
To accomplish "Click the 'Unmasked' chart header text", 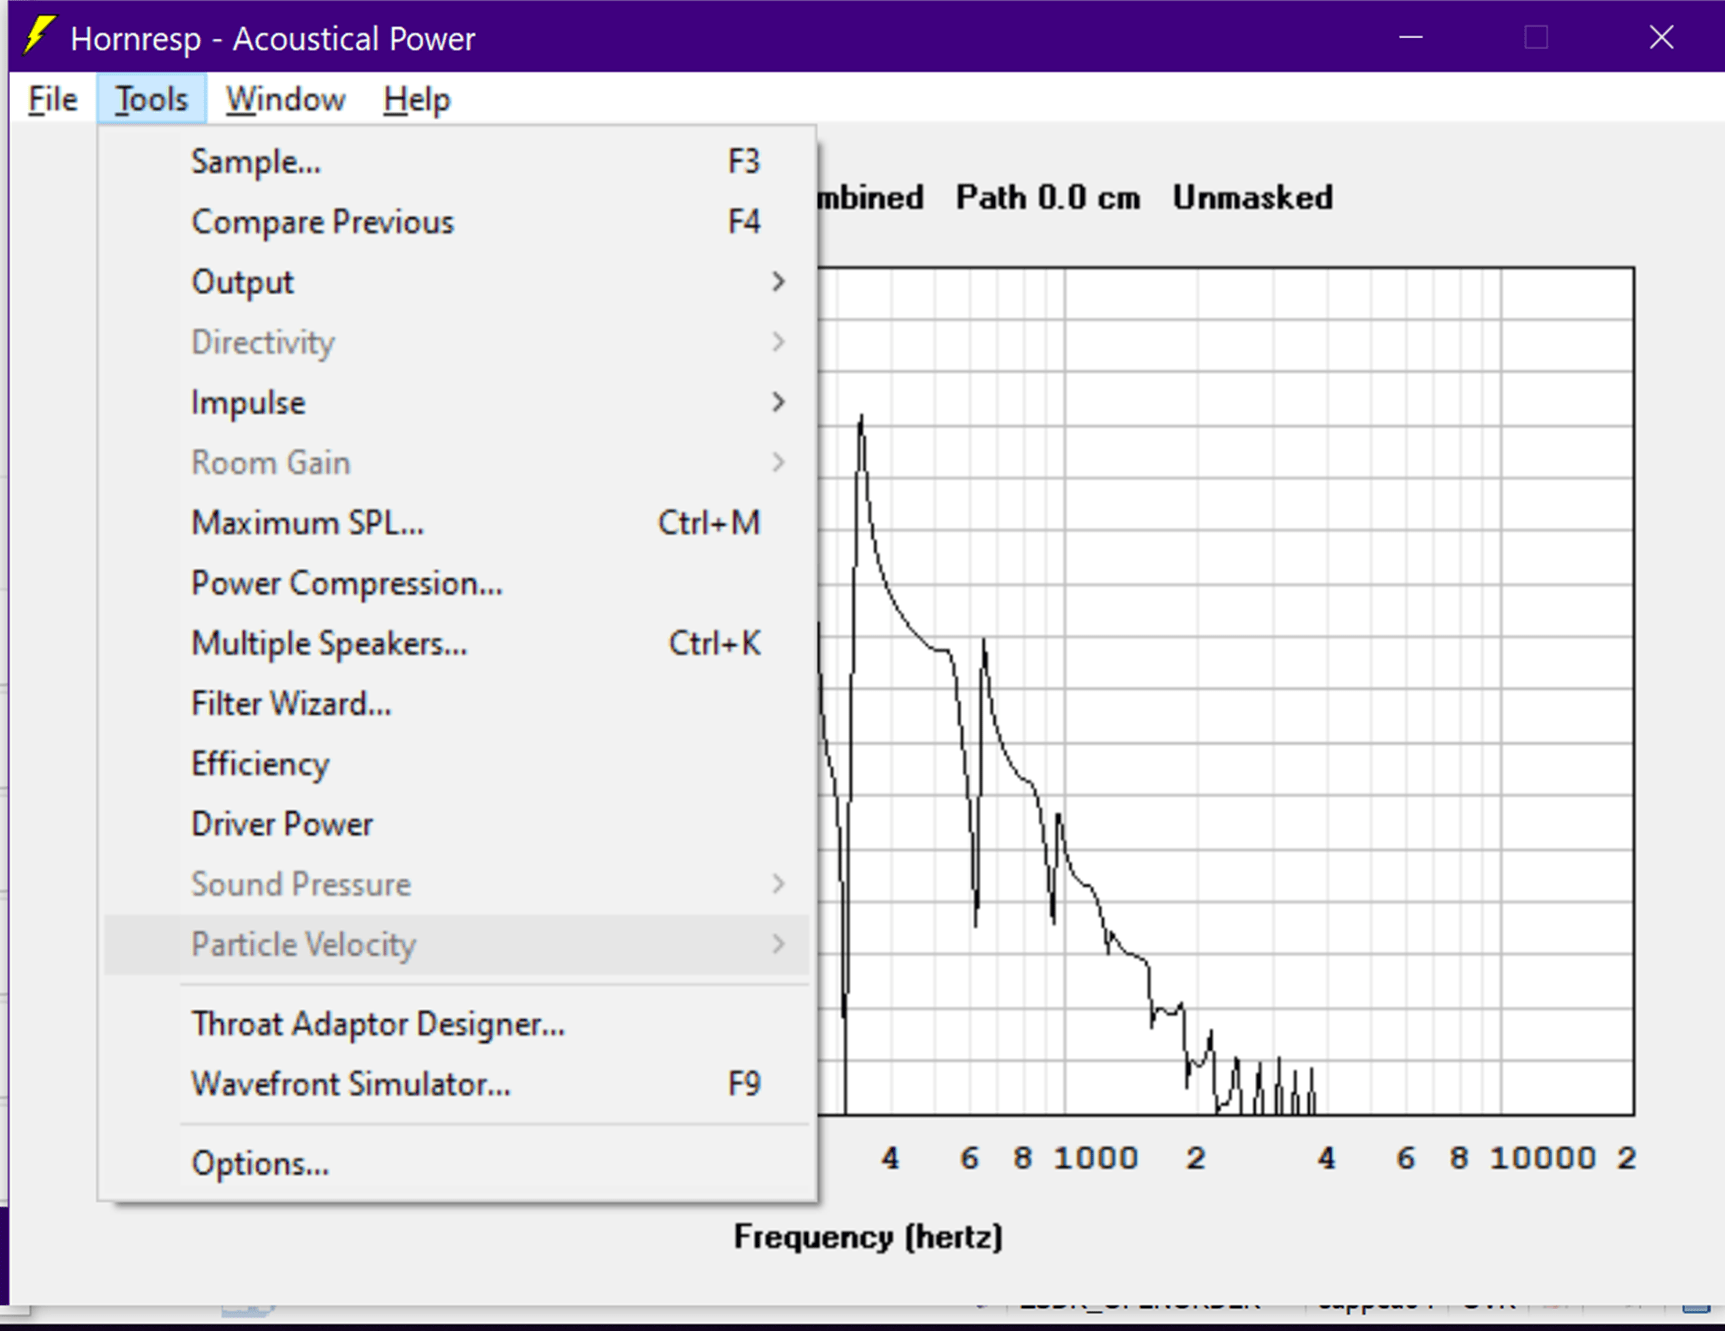I will [1253, 198].
